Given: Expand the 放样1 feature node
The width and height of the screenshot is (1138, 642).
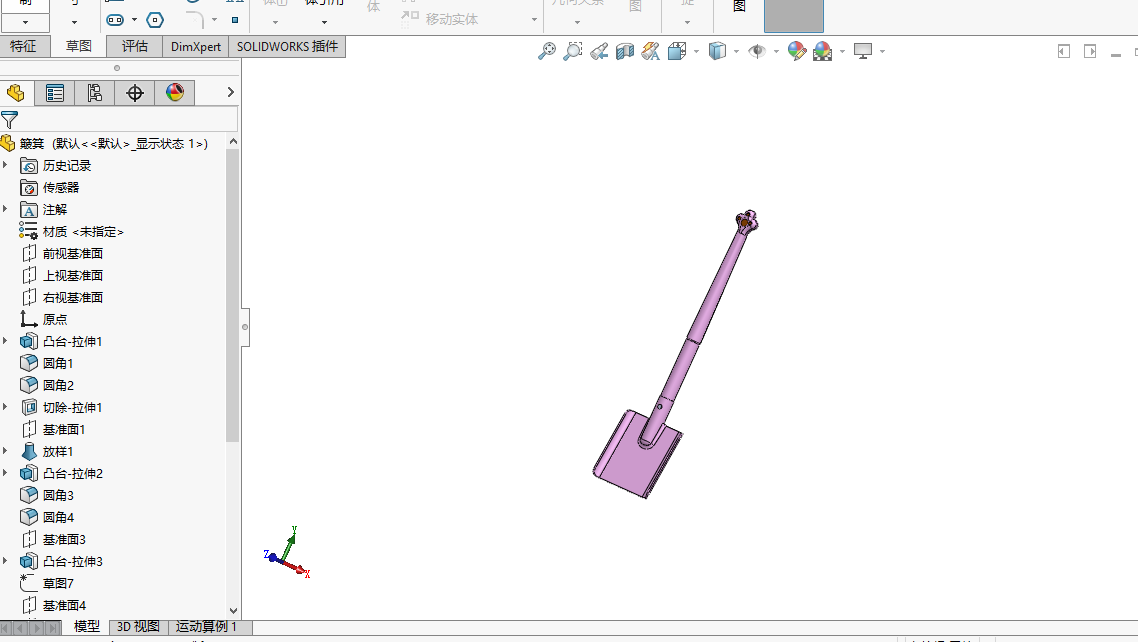Looking at the screenshot, I should 6,451.
